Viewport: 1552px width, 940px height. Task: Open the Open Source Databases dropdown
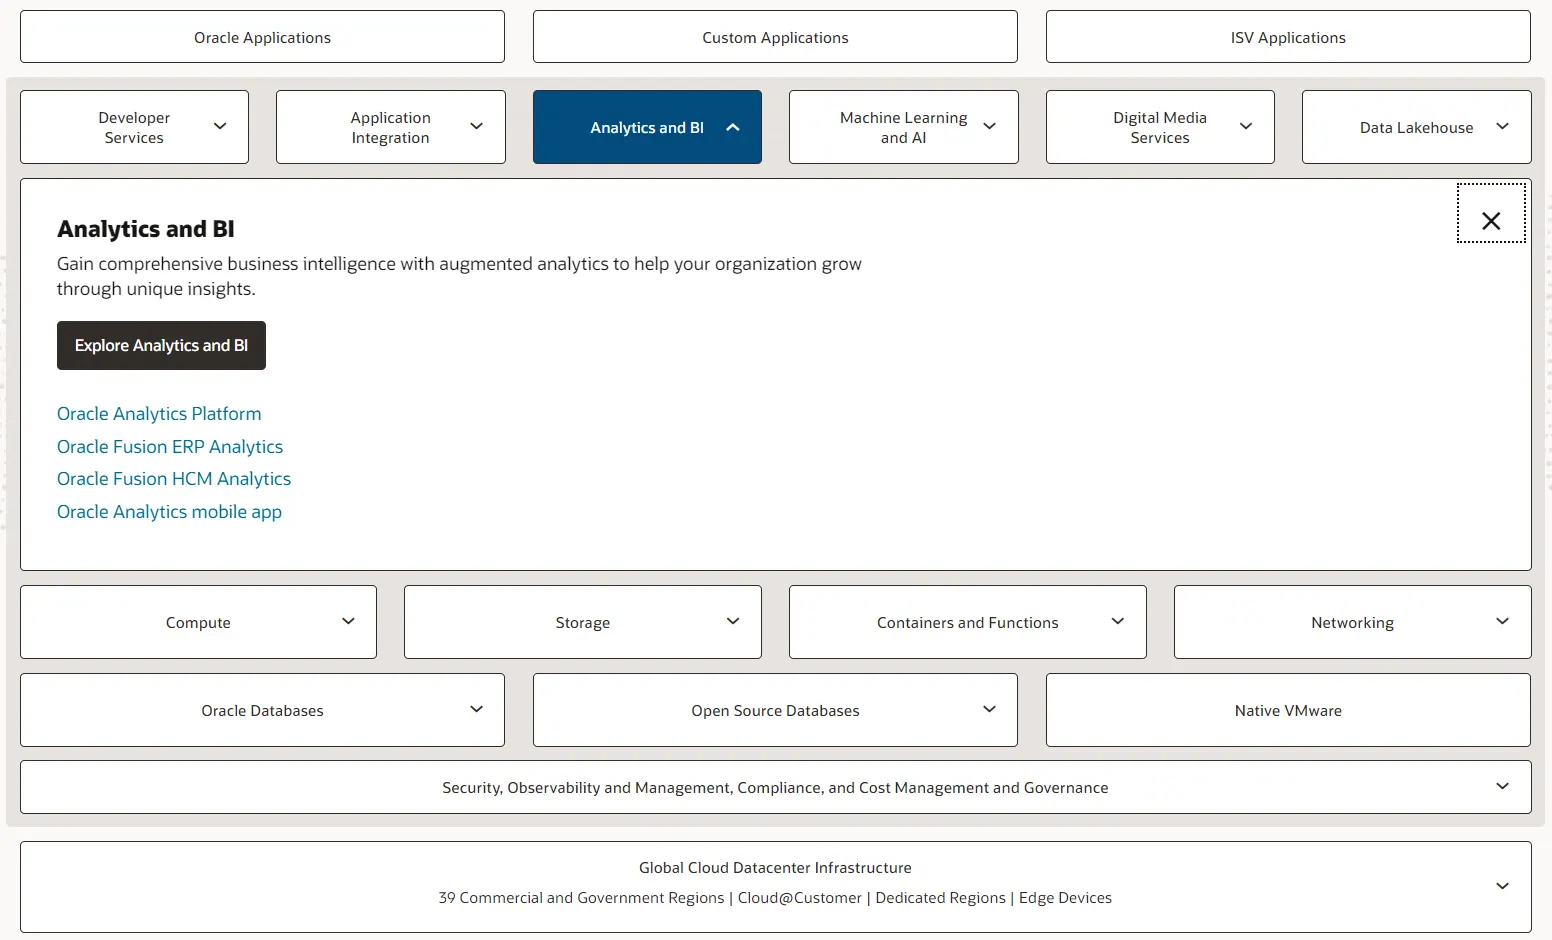(775, 710)
